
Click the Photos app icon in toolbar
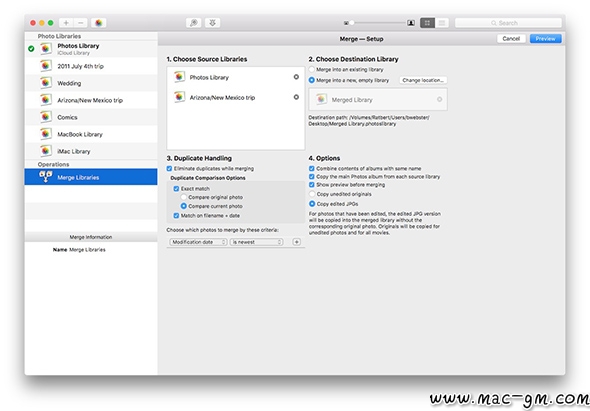tap(99, 23)
